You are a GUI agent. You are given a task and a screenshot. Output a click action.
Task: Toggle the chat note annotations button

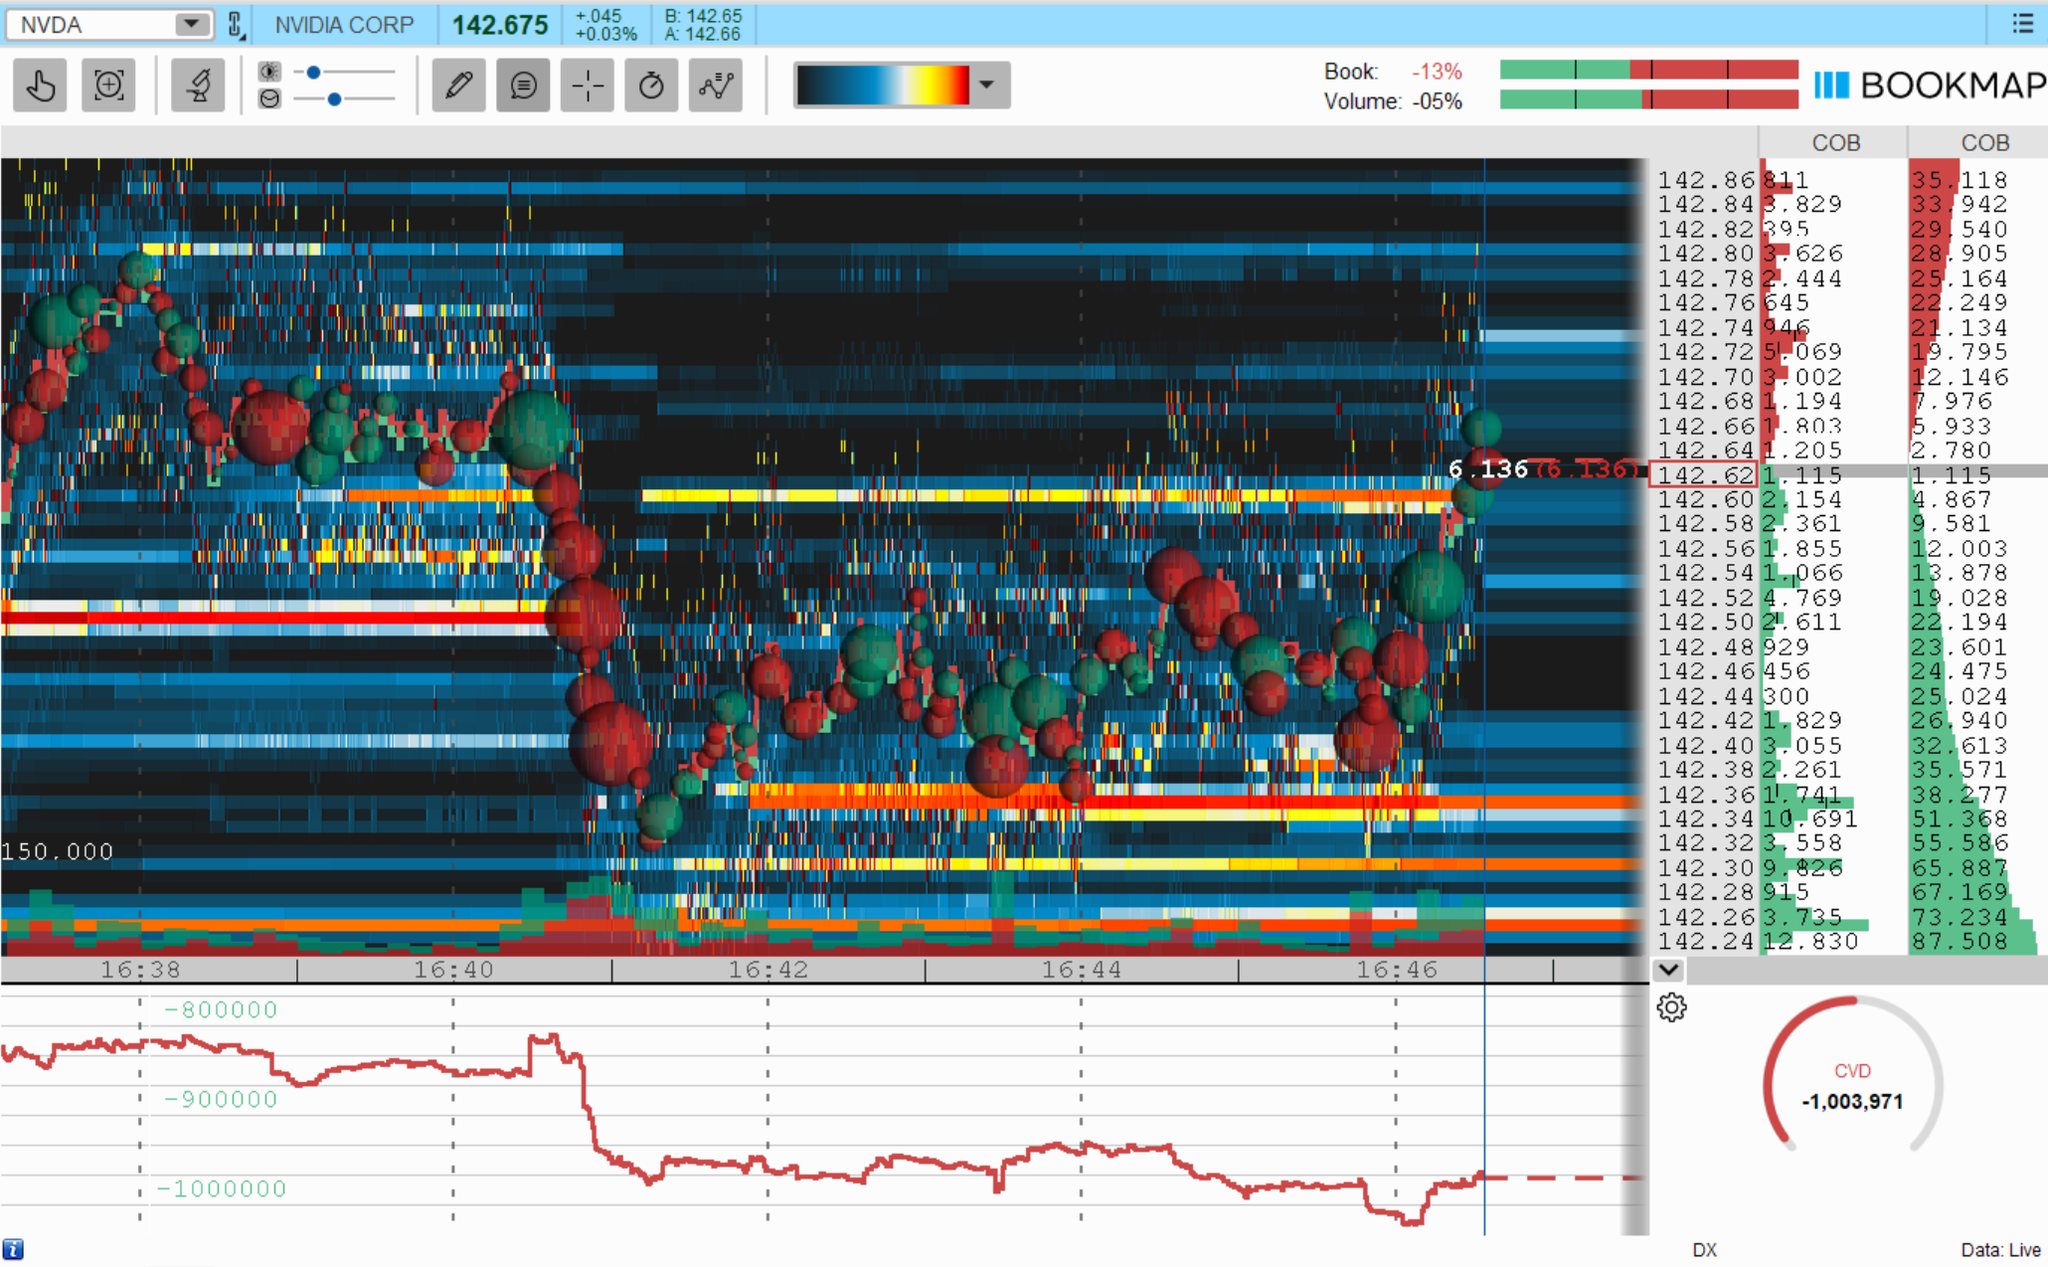pyautogui.click(x=523, y=86)
